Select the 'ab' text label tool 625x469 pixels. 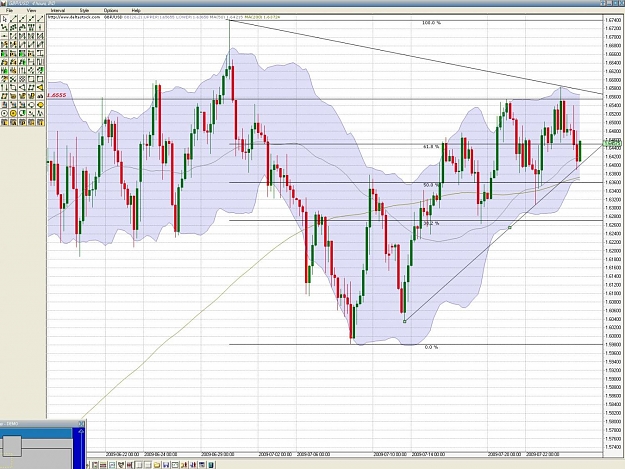(40, 96)
